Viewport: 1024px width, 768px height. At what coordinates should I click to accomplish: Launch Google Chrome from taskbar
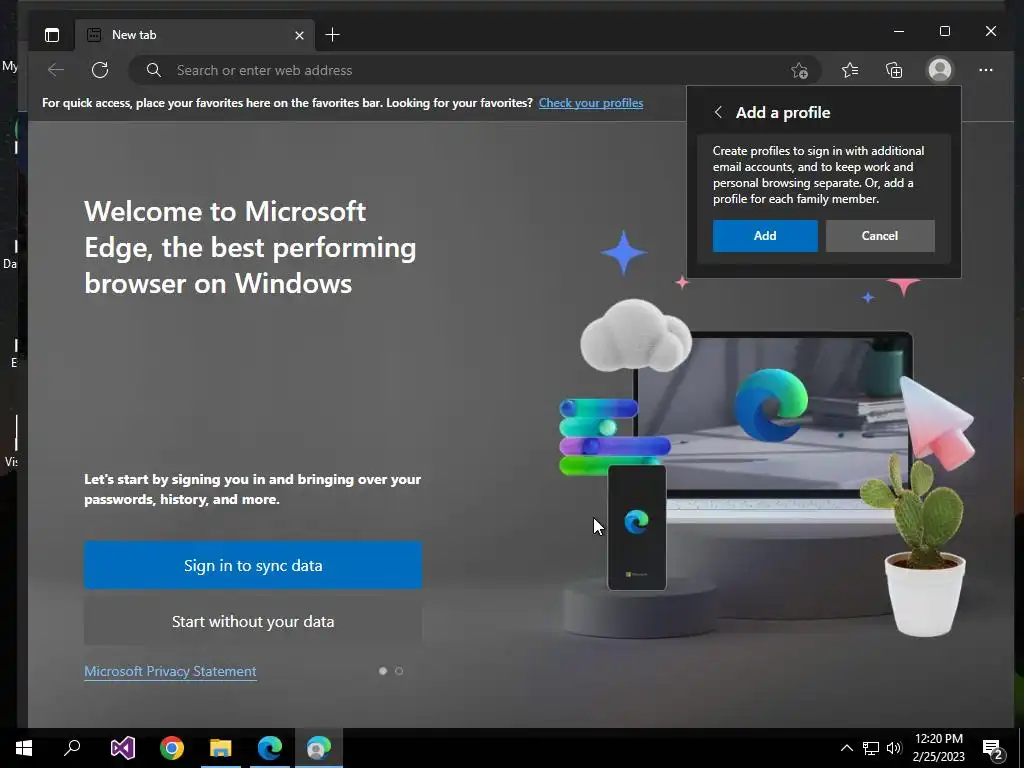tap(172, 748)
